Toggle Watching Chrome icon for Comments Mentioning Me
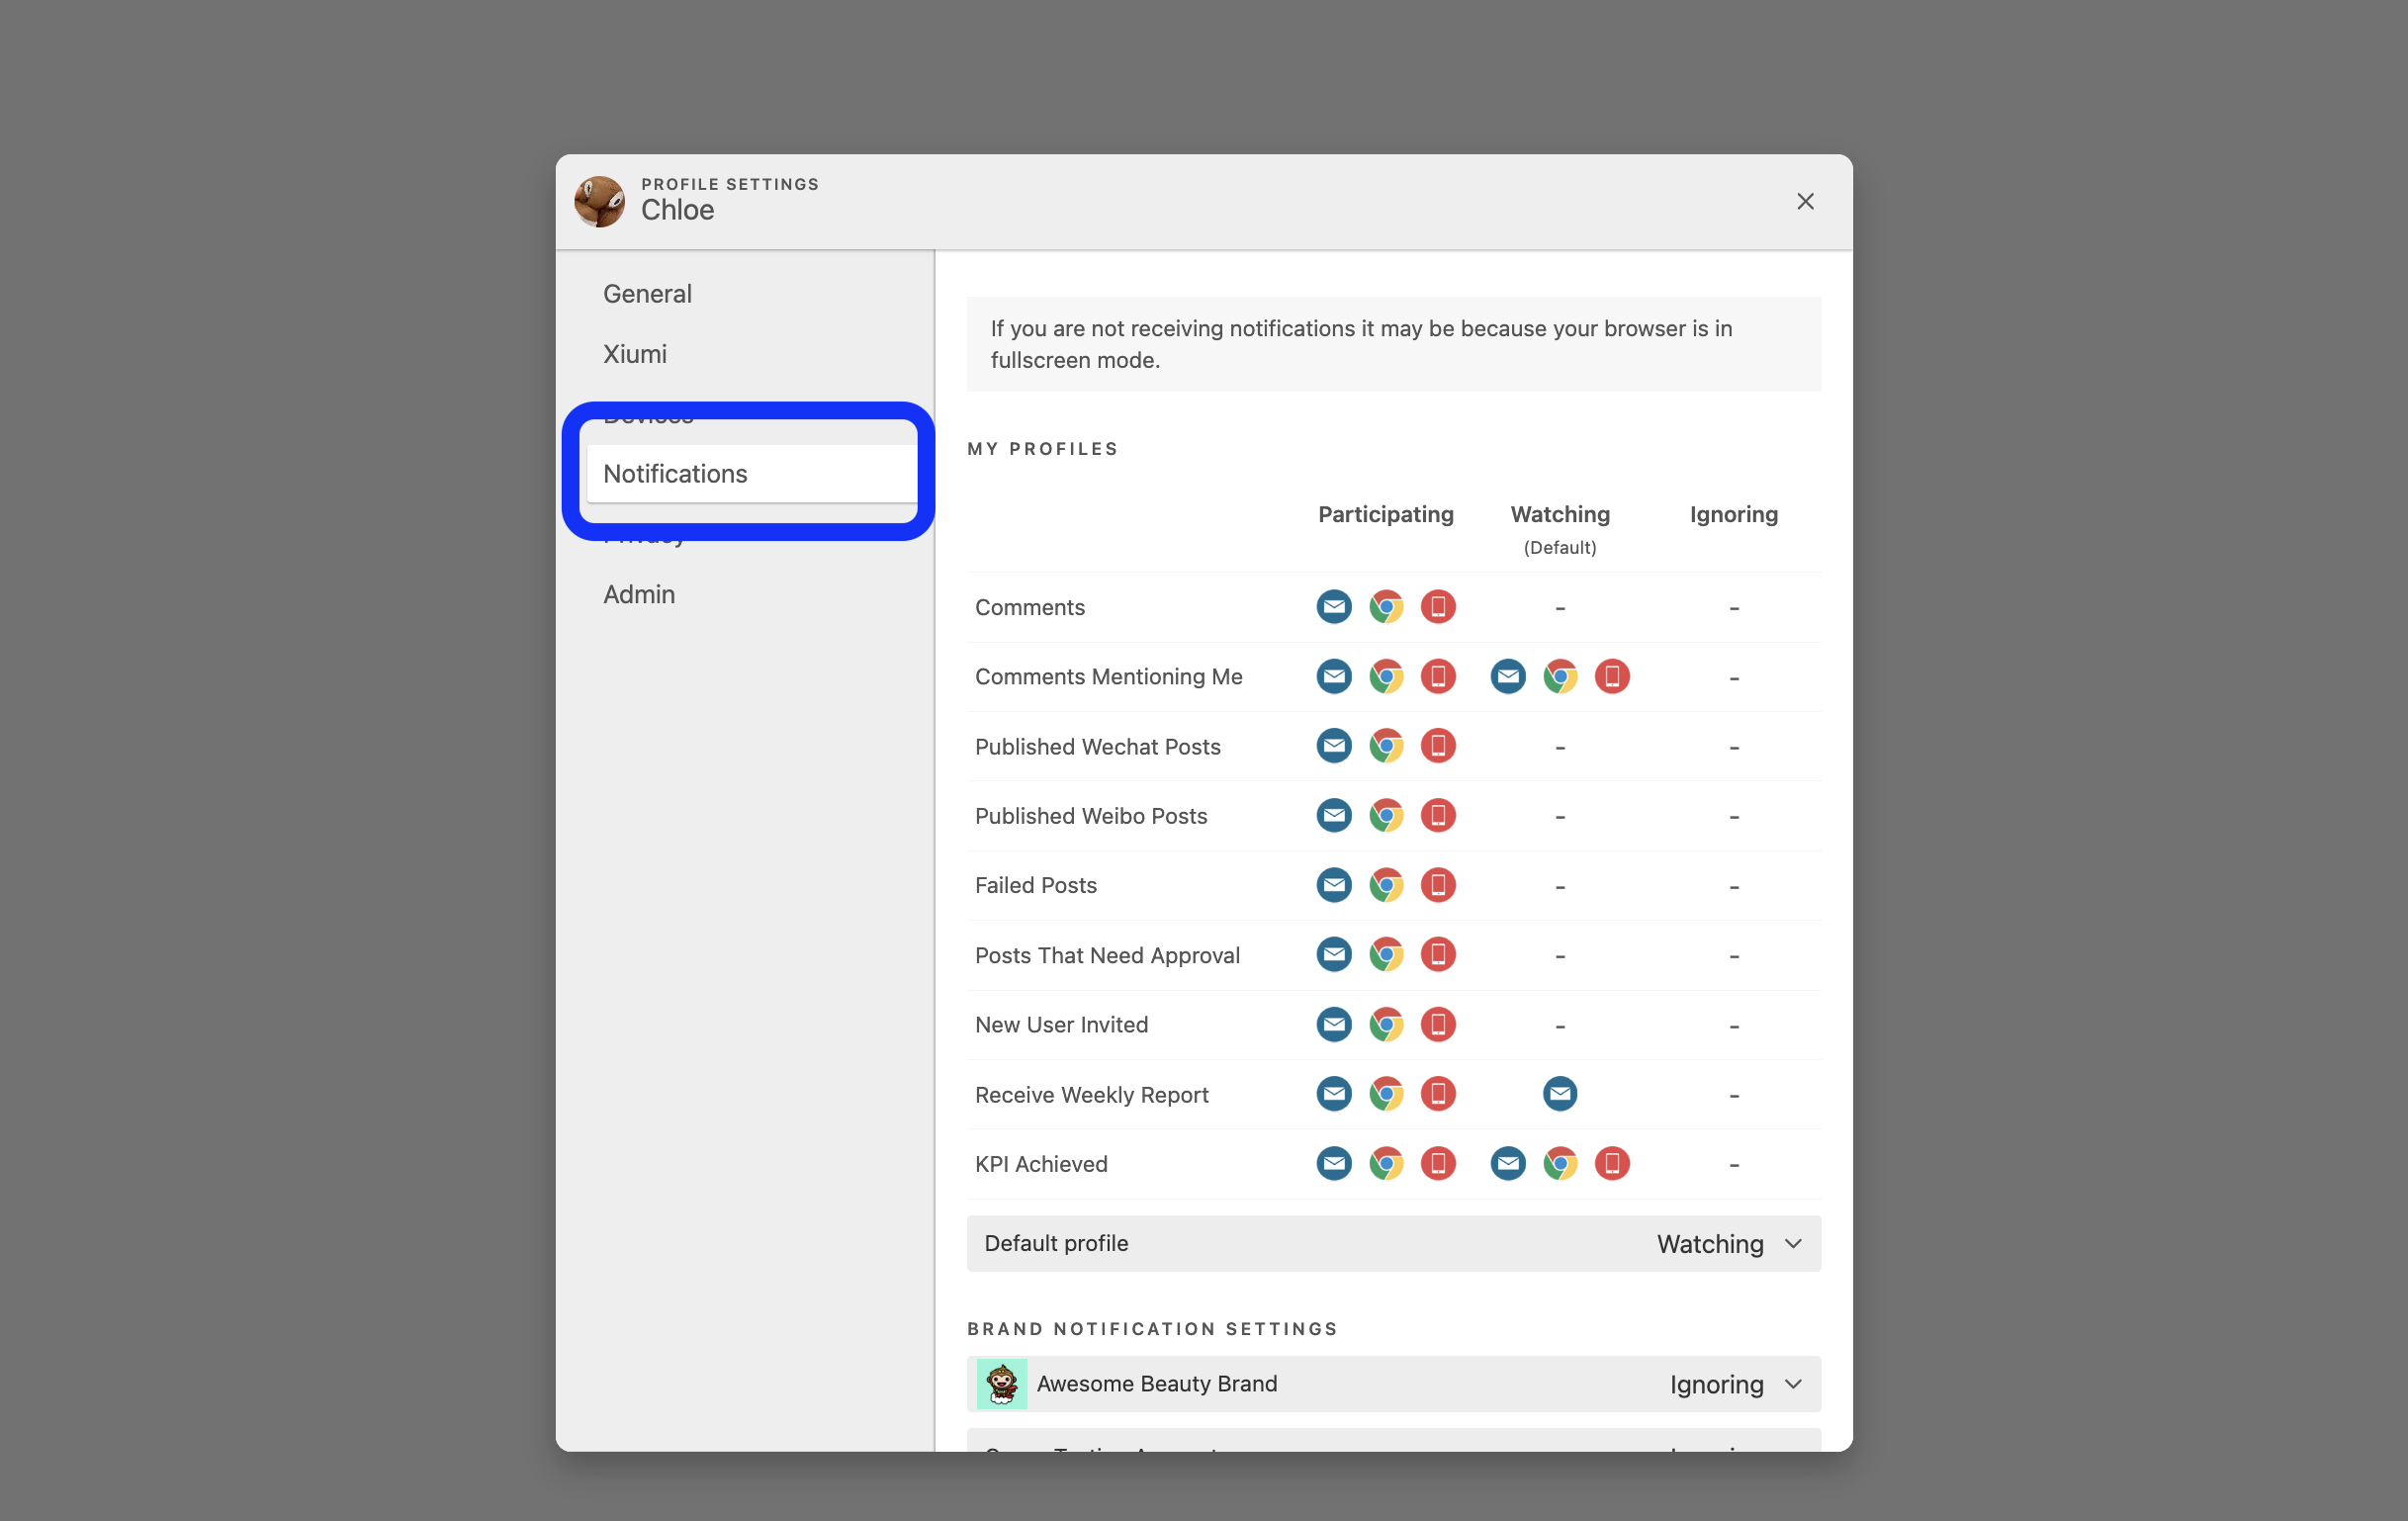Screen dimensions: 2408x1521 (x=1560, y=677)
